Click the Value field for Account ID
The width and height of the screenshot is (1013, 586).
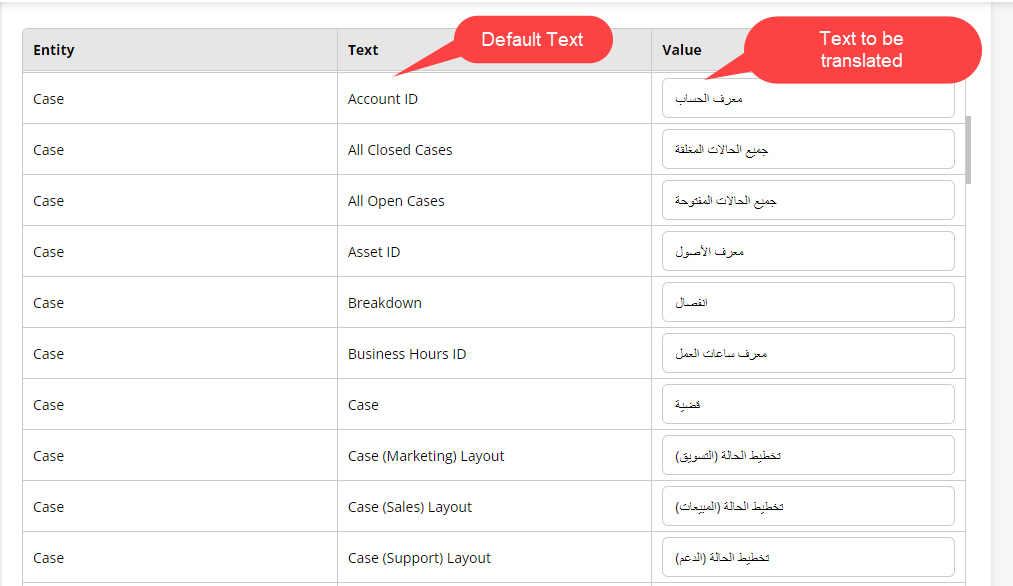pos(808,99)
